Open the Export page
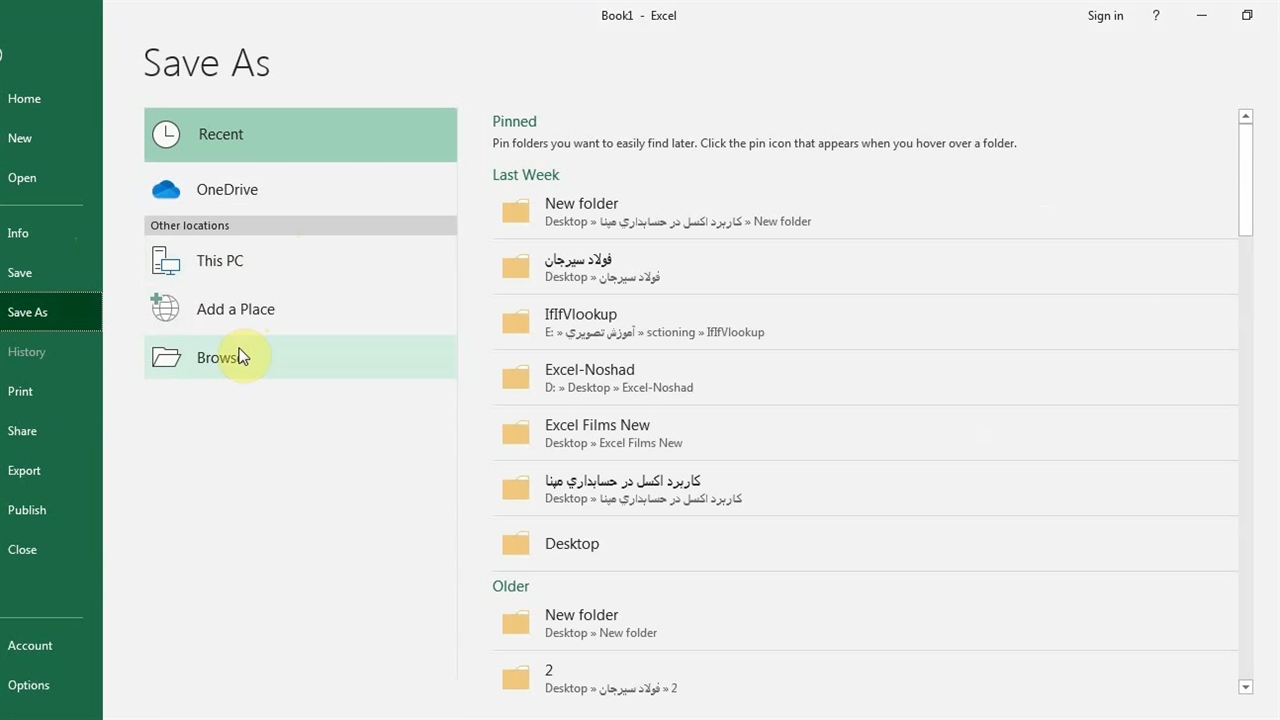 pos(50,470)
